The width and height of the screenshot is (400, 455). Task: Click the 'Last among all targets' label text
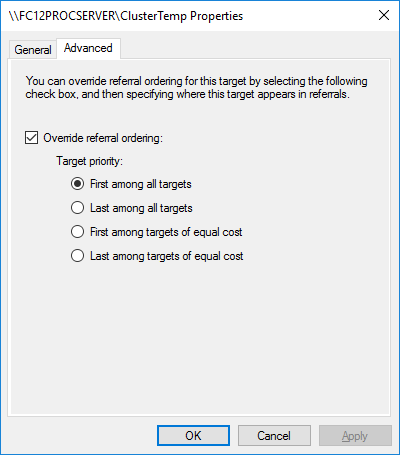point(141,208)
